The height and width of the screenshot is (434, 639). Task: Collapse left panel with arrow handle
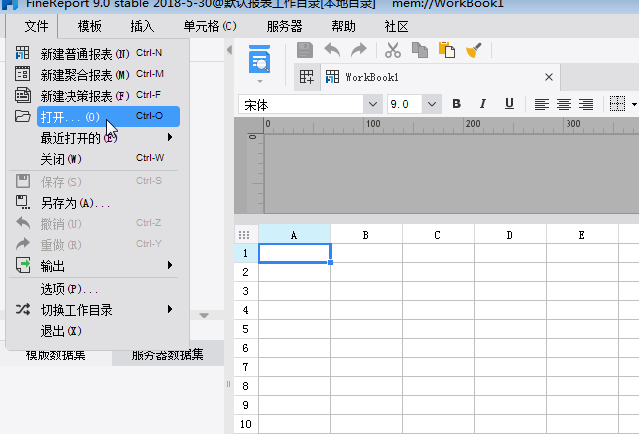[229, 50]
